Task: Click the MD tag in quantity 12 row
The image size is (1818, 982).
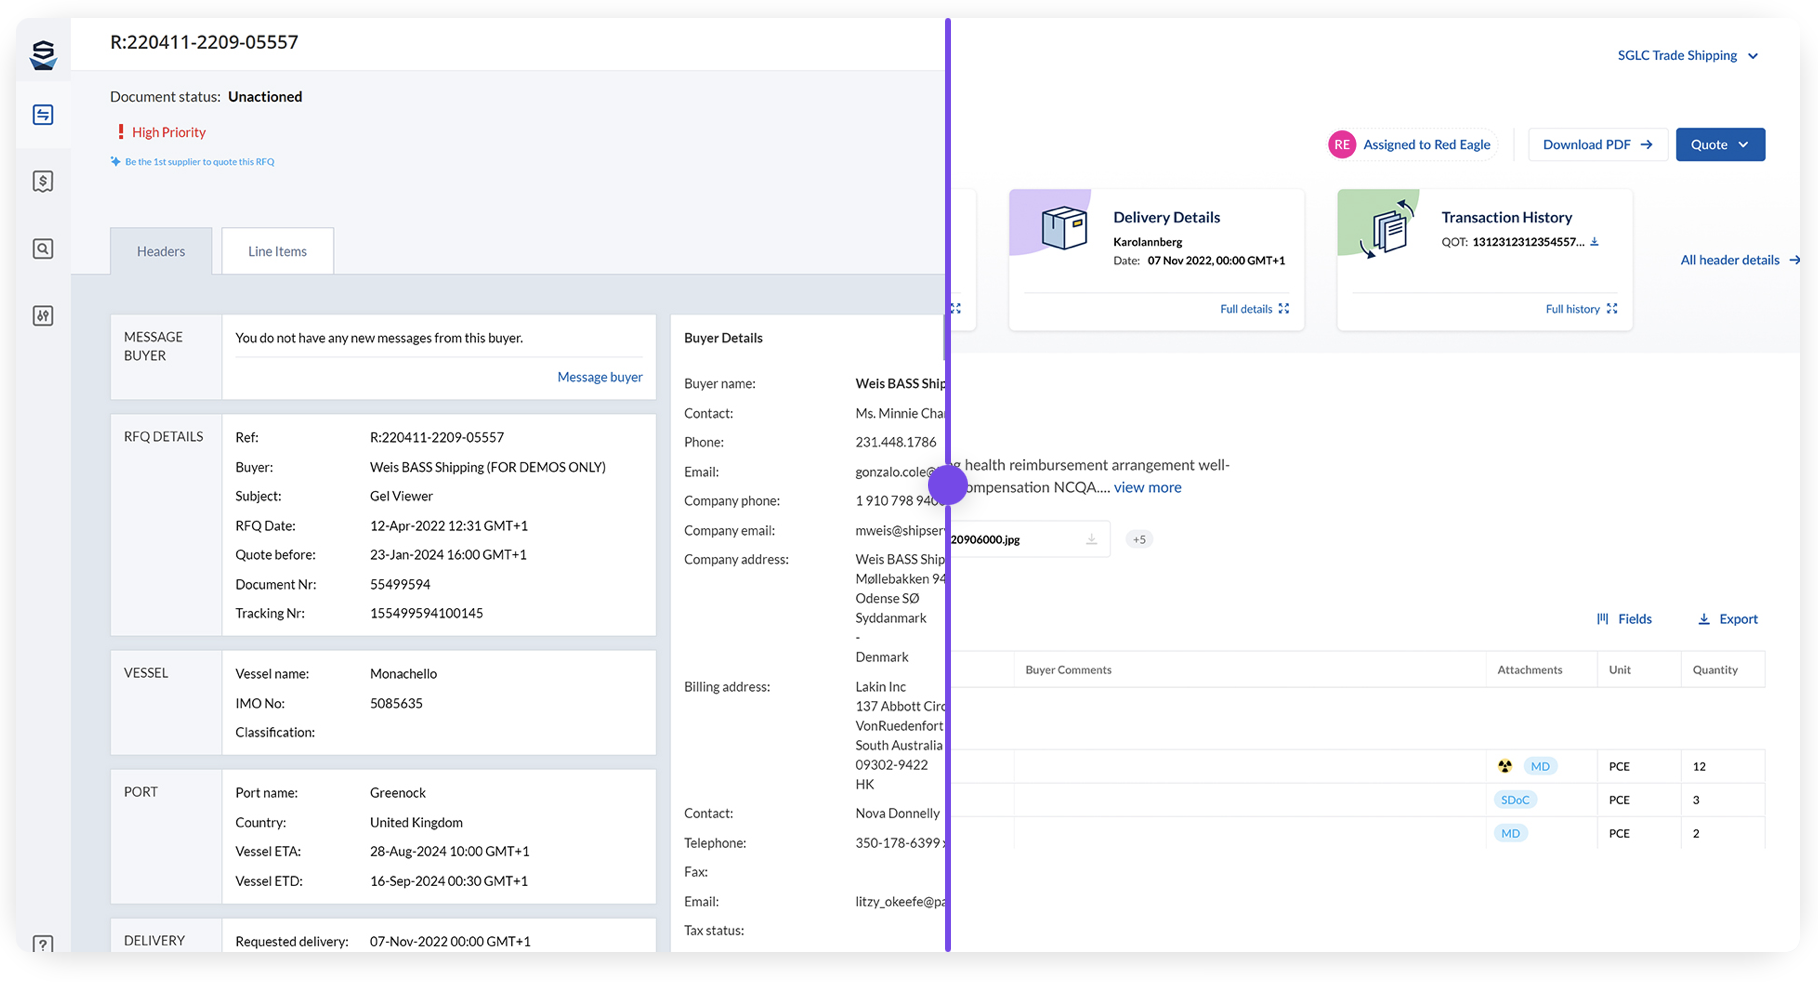Action: (x=1540, y=766)
